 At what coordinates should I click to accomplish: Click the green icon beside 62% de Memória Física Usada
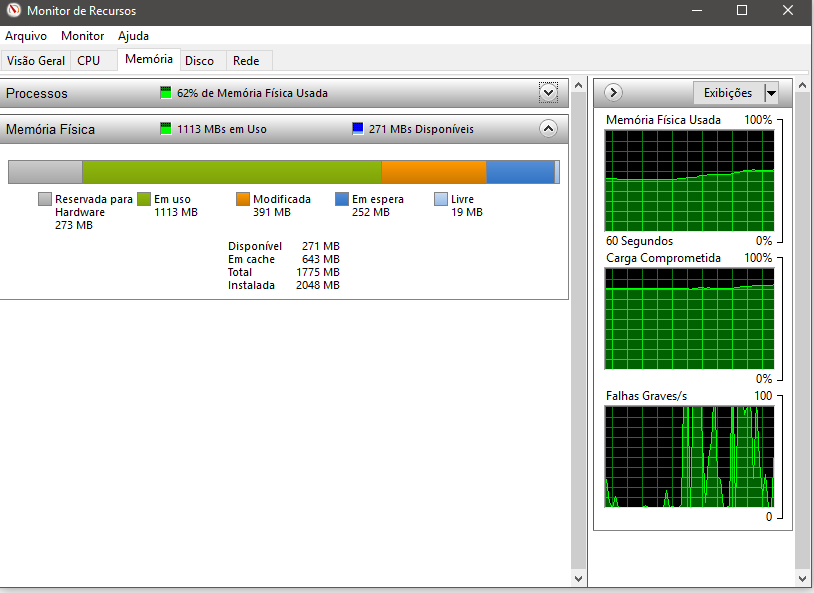point(166,93)
